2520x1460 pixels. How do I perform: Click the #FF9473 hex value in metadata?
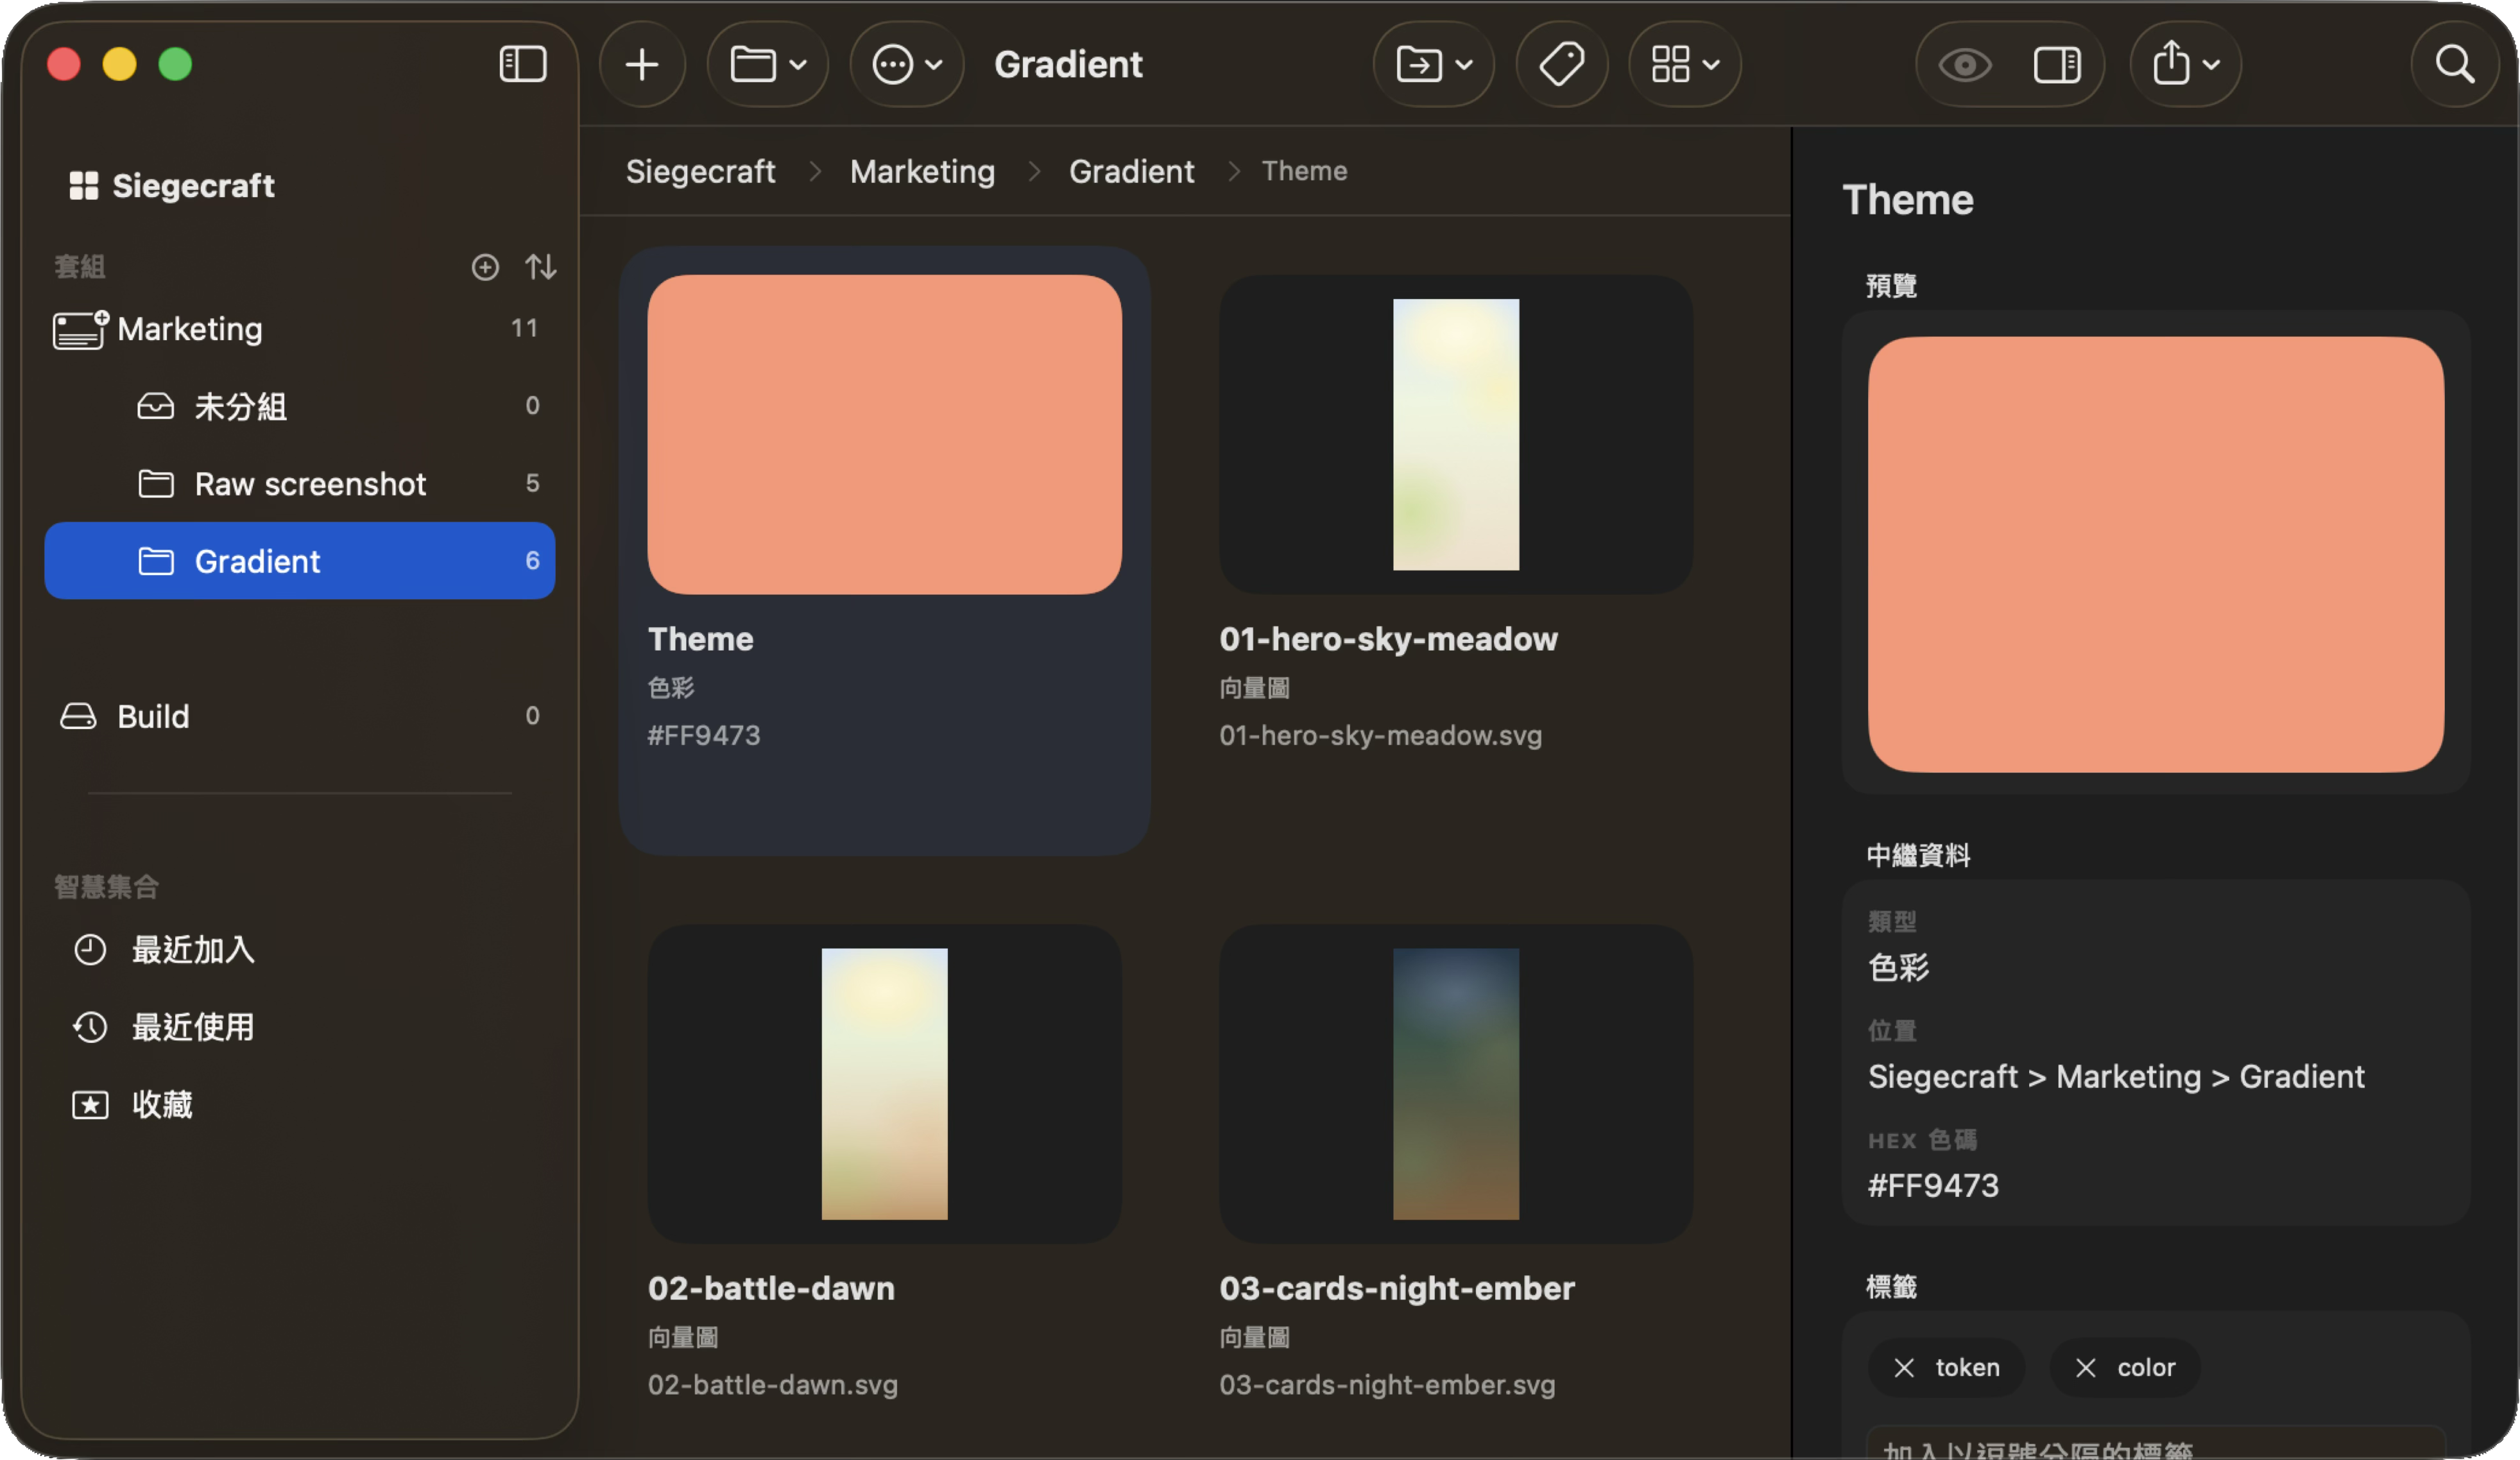pyautogui.click(x=1933, y=1186)
